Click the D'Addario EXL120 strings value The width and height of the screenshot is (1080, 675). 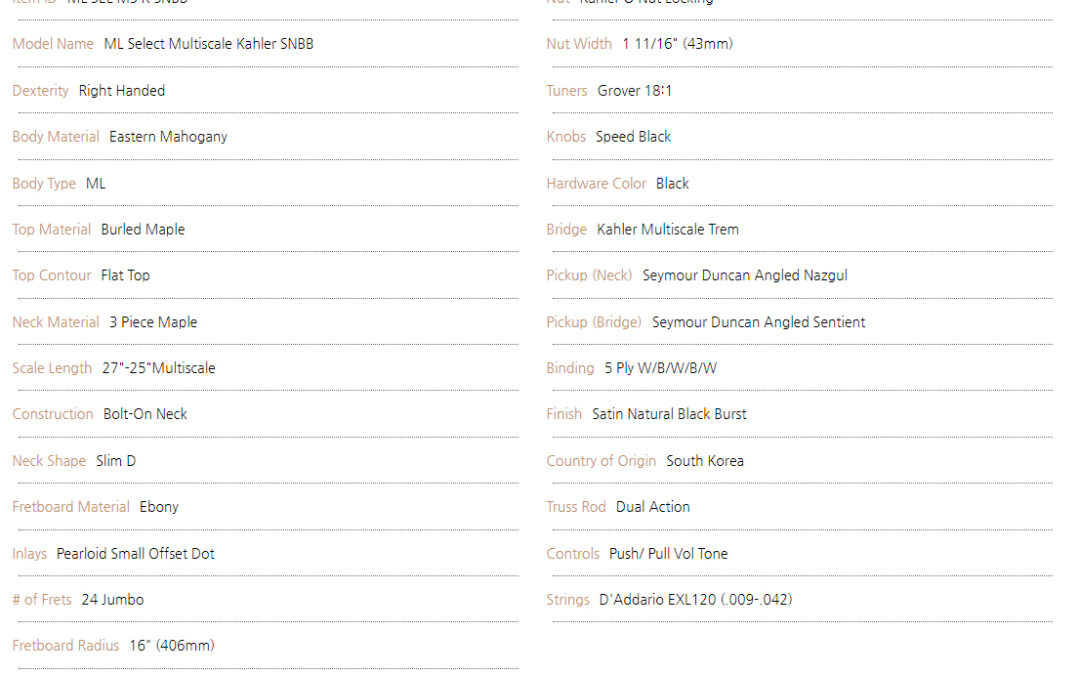click(x=695, y=600)
